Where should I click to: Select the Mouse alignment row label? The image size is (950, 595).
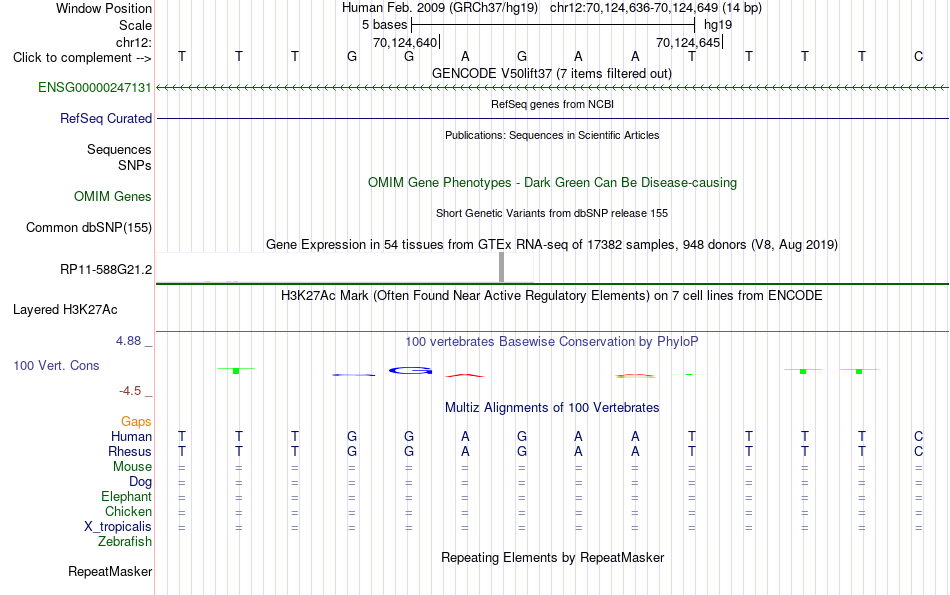pos(132,467)
